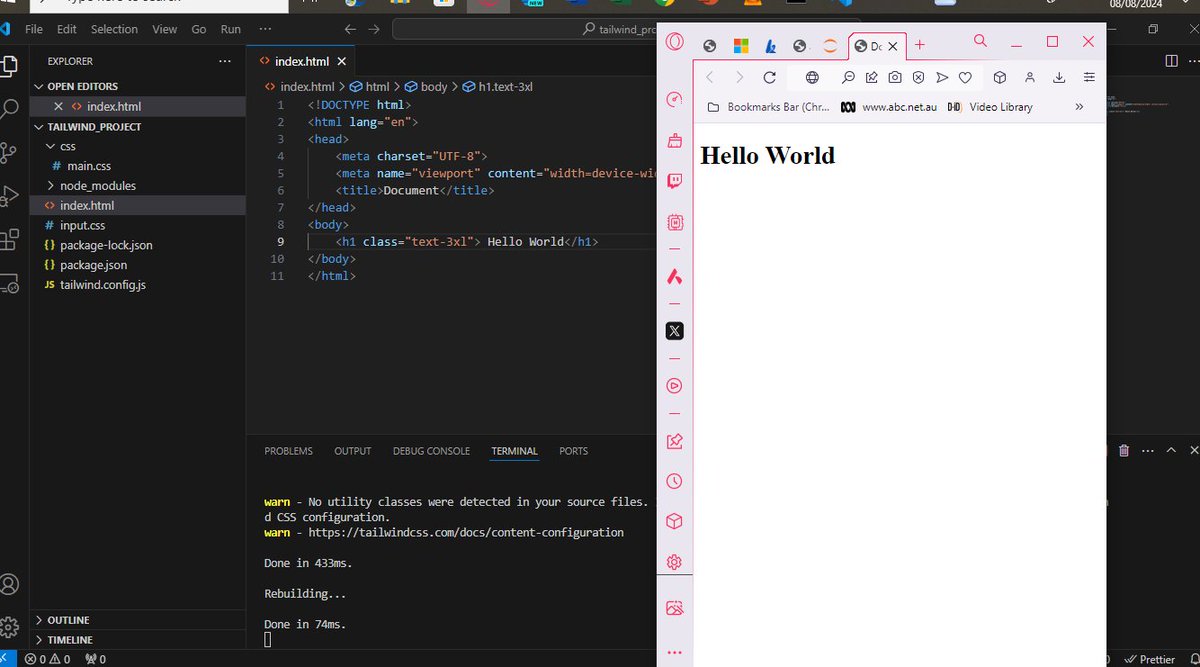Click the editor minimap

pyautogui.click(x=1150, y=105)
